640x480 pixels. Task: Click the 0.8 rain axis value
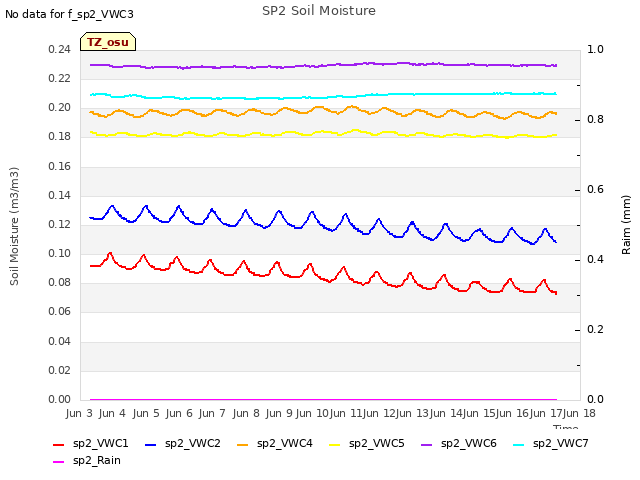[595, 120]
